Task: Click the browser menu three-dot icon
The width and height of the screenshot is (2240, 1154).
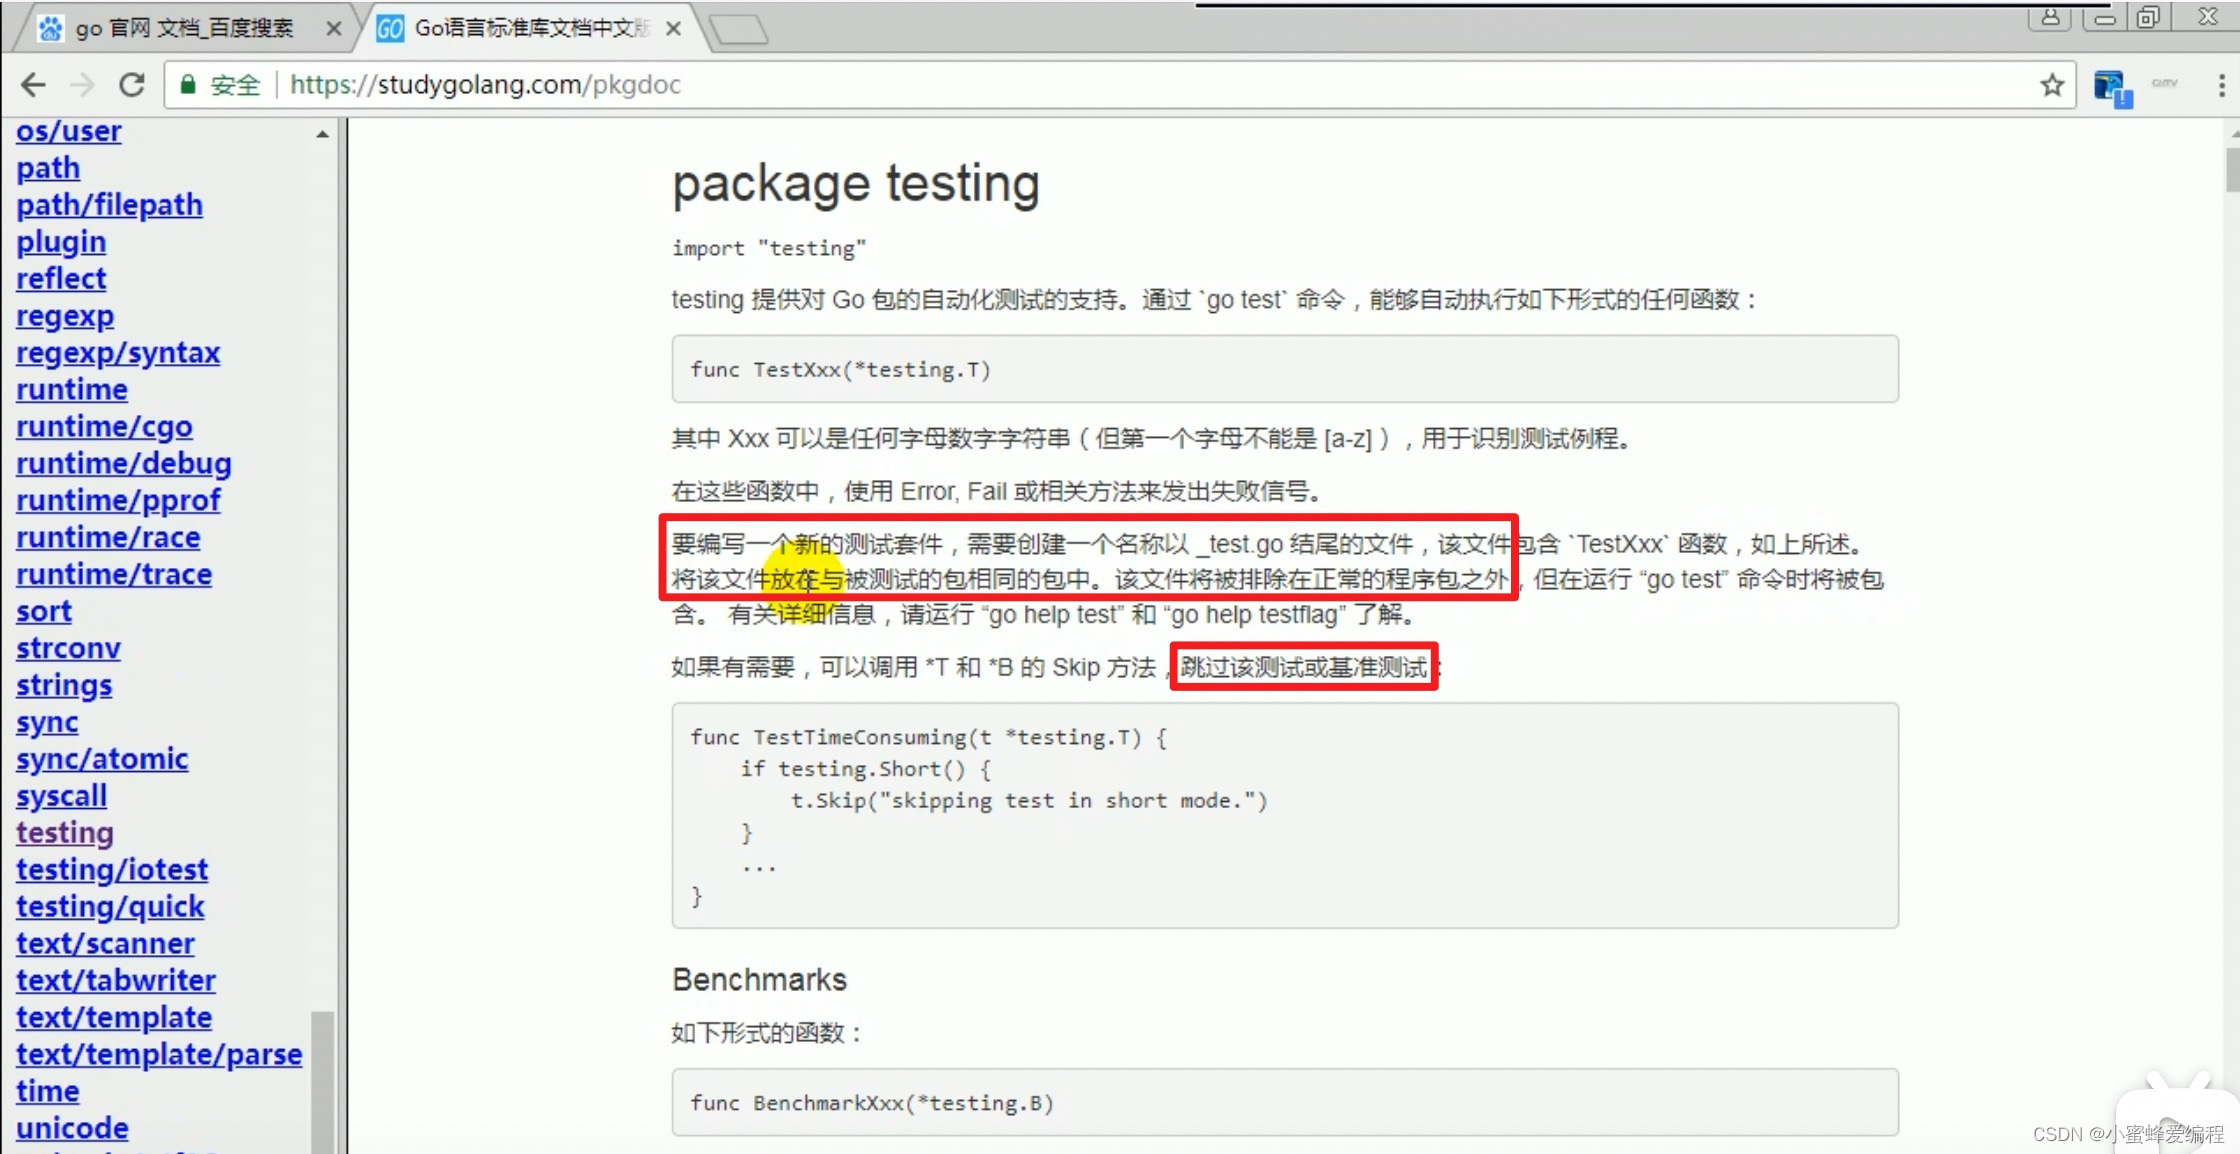Action: click(x=2221, y=85)
